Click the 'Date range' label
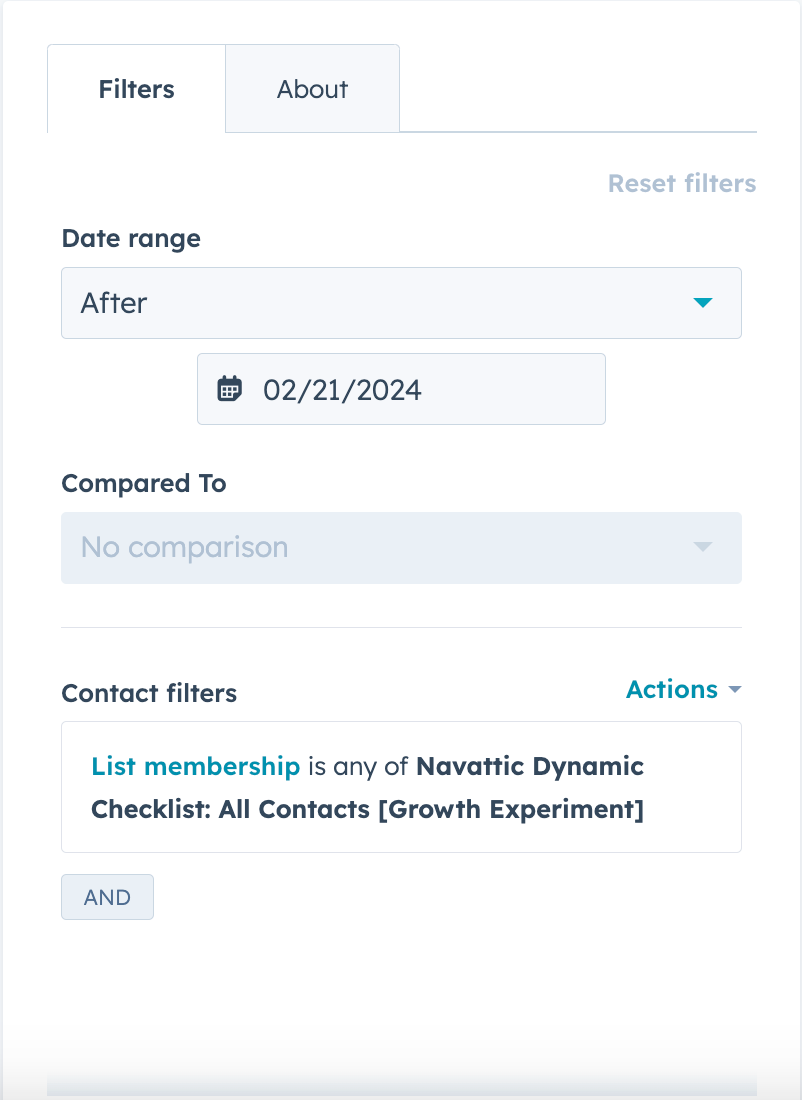Image resolution: width=802 pixels, height=1100 pixels. pyautogui.click(x=131, y=239)
